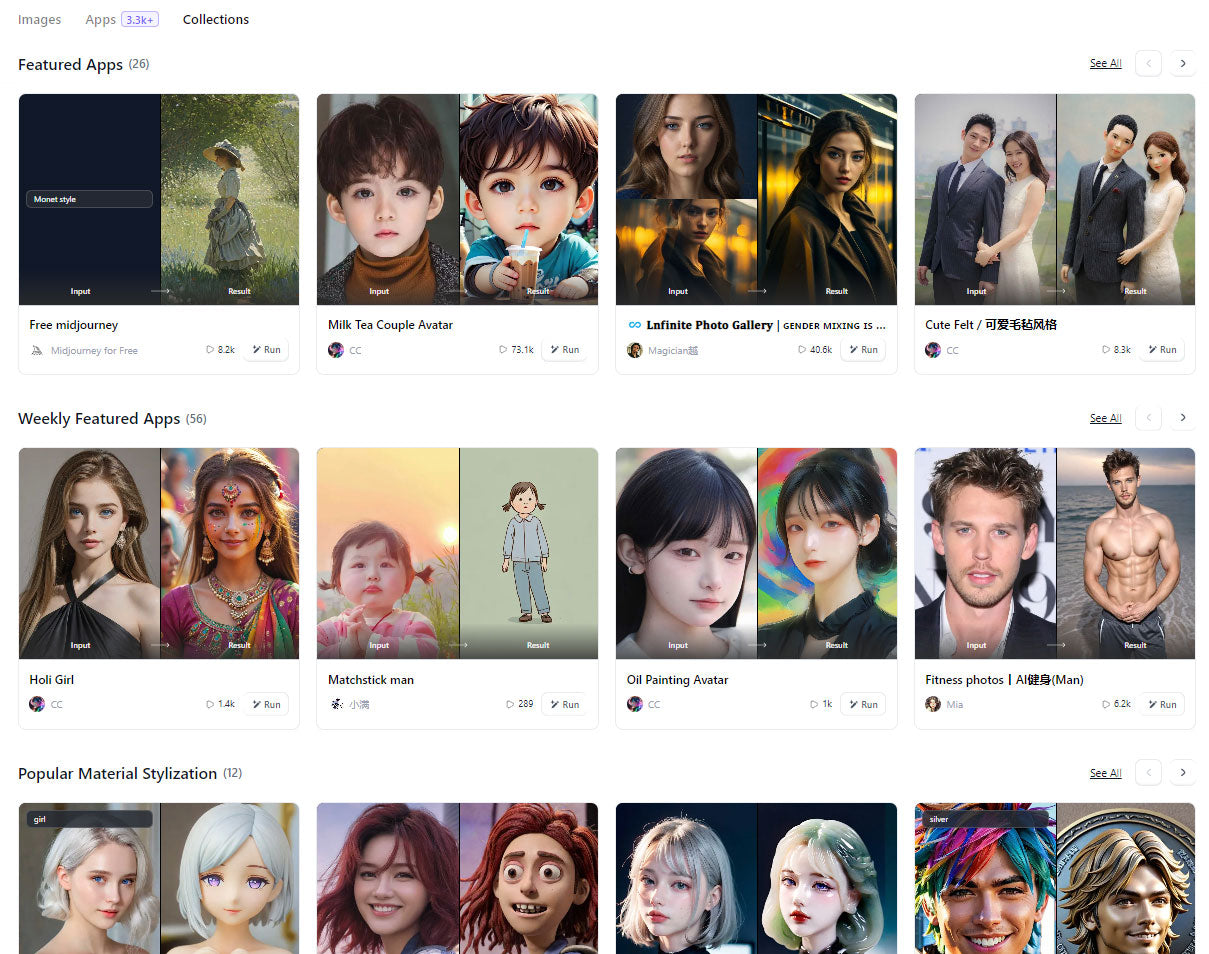
Task: Click the Midjourney for Free author name
Action: click(x=94, y=350)
